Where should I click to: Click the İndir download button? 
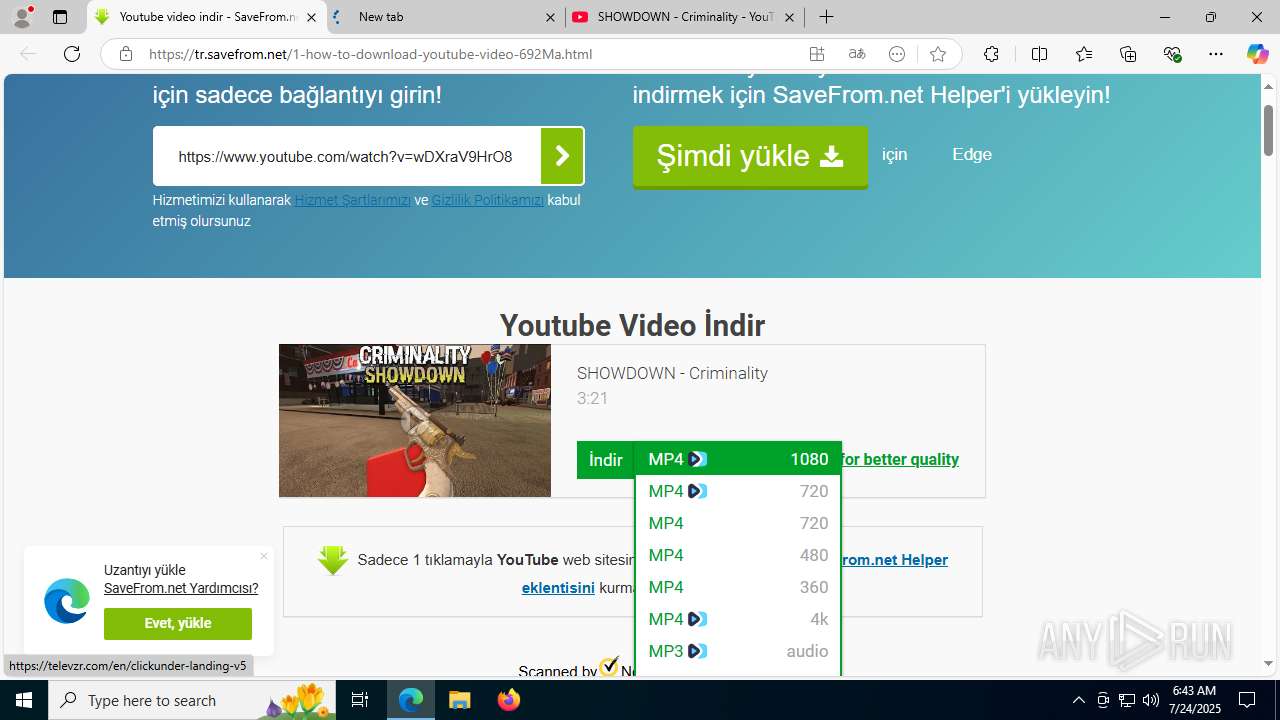coord(605,460)
